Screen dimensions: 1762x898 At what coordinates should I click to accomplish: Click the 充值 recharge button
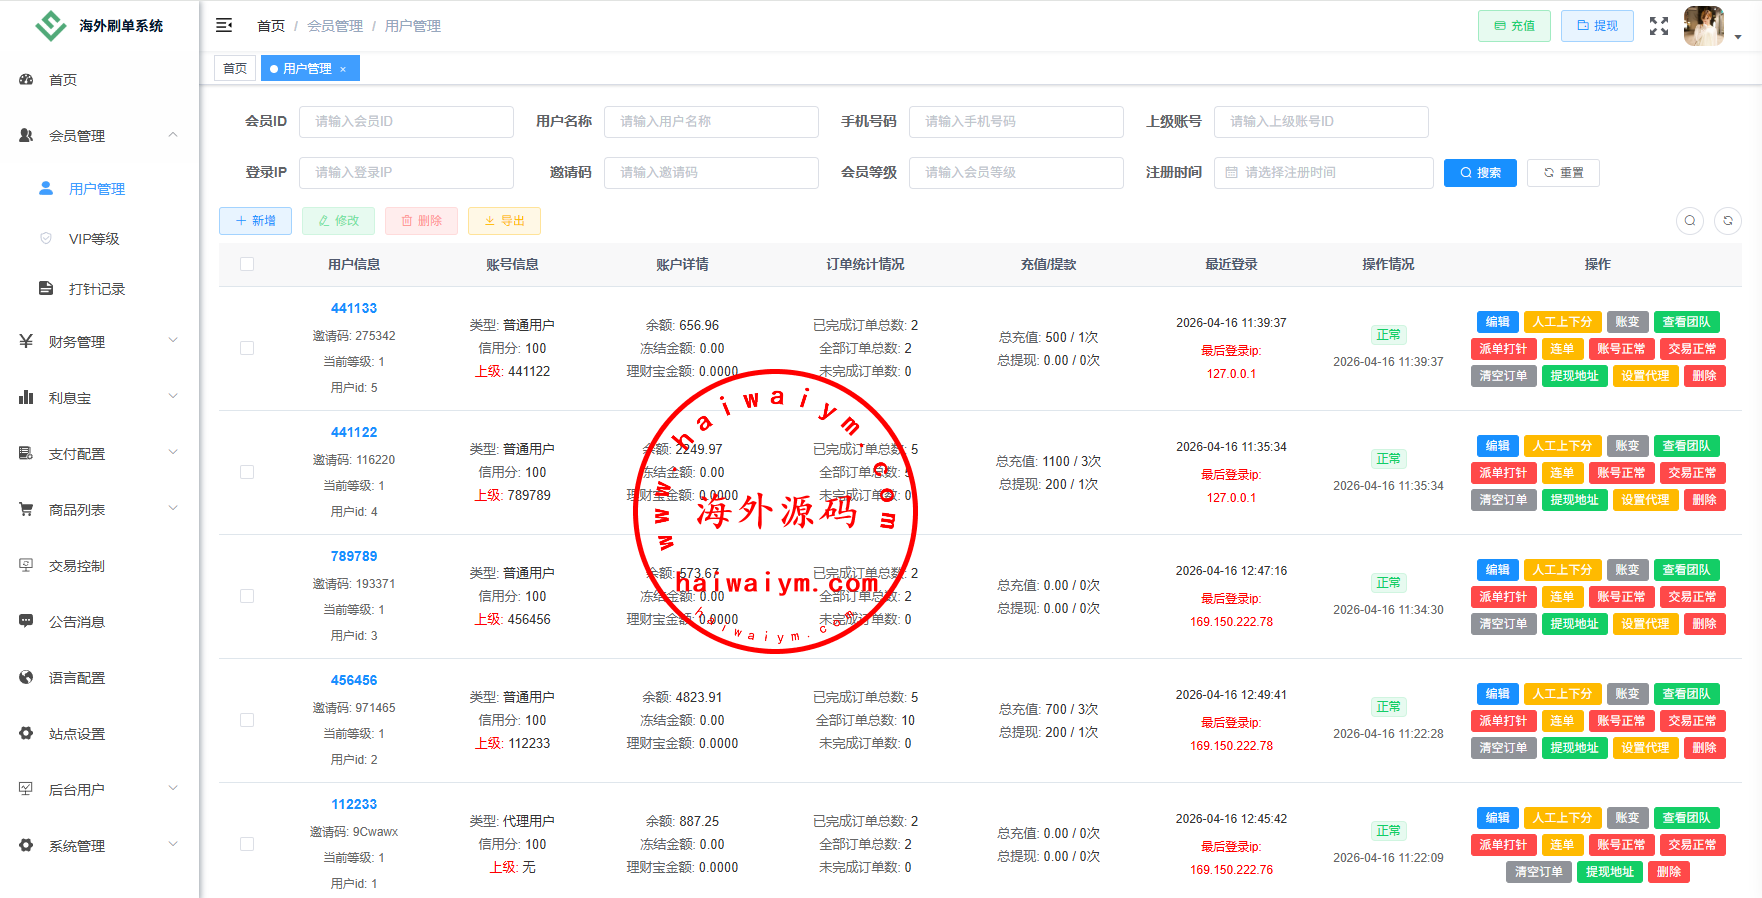[1514, 26]
